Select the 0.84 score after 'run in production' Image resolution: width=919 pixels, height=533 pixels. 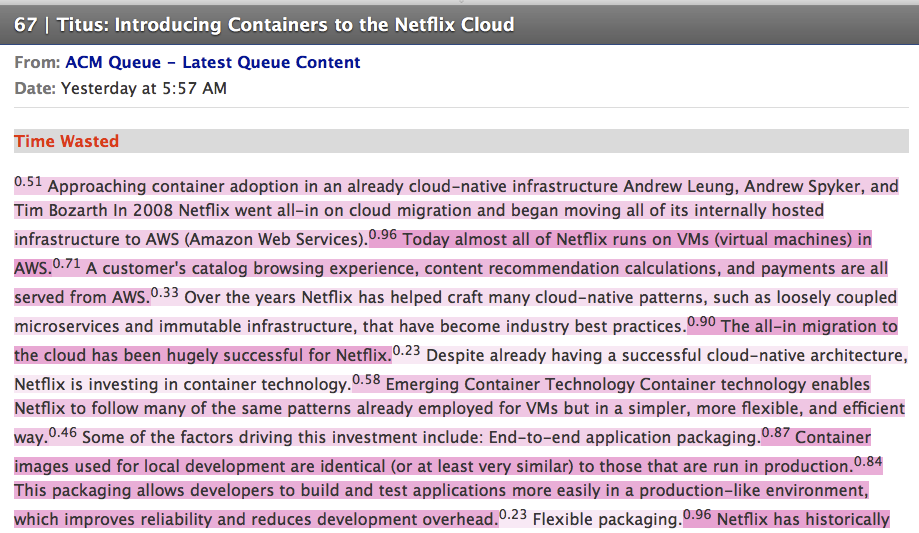(868, 461)
